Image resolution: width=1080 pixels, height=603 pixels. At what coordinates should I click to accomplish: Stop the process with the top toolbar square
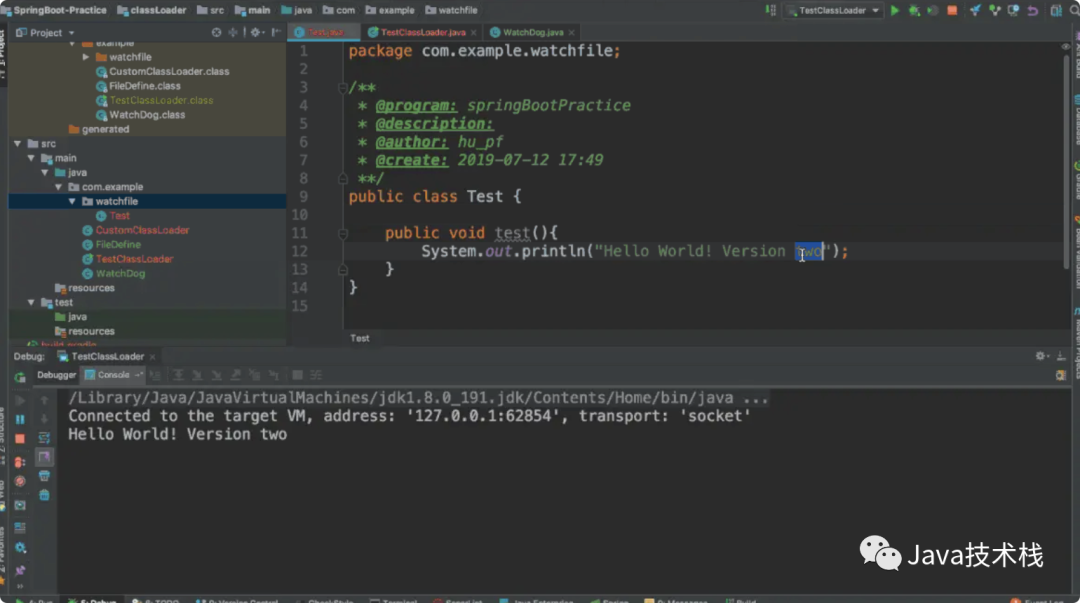tap(952, 10)
